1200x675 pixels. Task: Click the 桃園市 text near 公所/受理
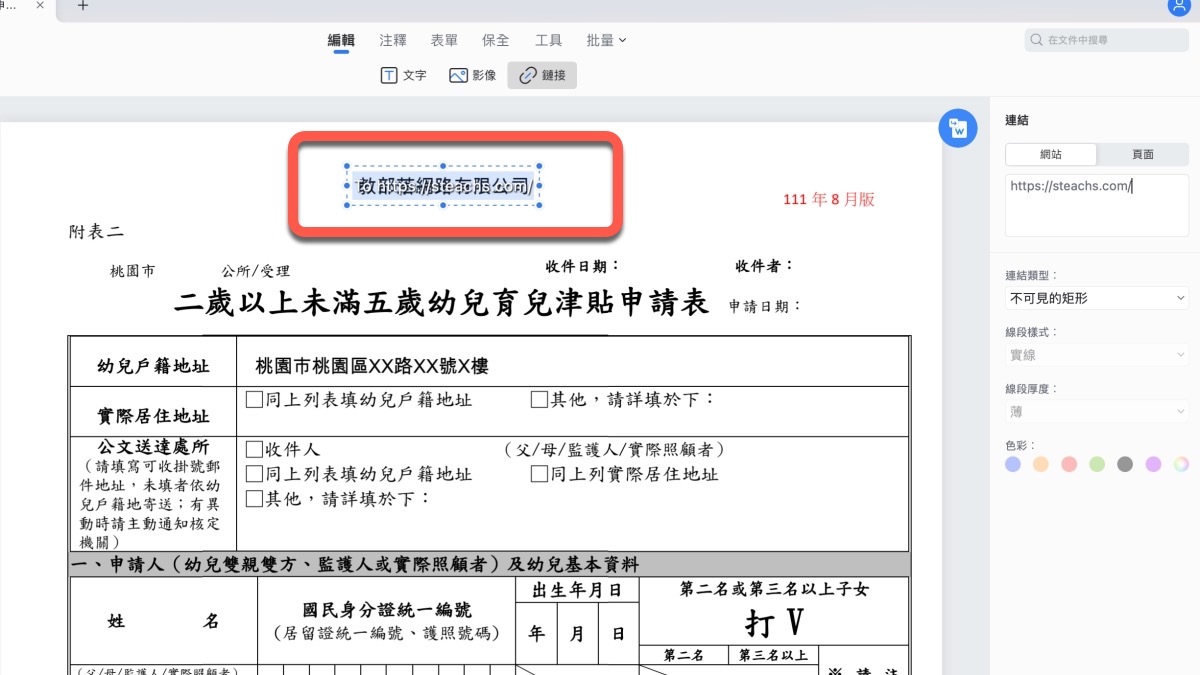[132, 271]
